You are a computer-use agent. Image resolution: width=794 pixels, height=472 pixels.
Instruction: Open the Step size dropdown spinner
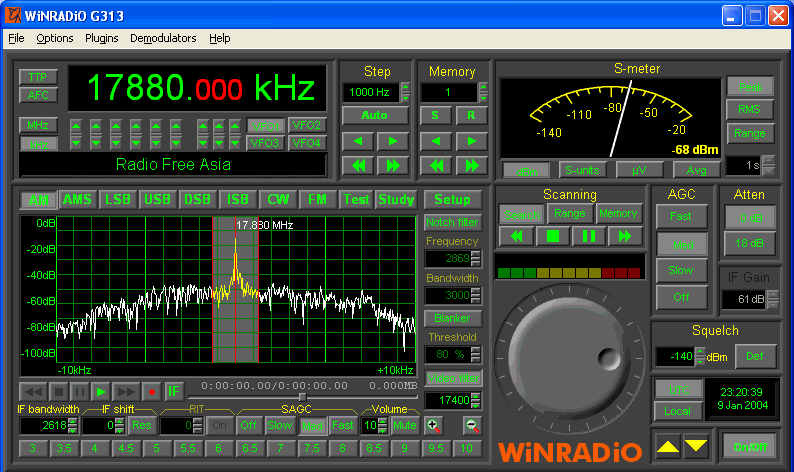coord(405,92)
